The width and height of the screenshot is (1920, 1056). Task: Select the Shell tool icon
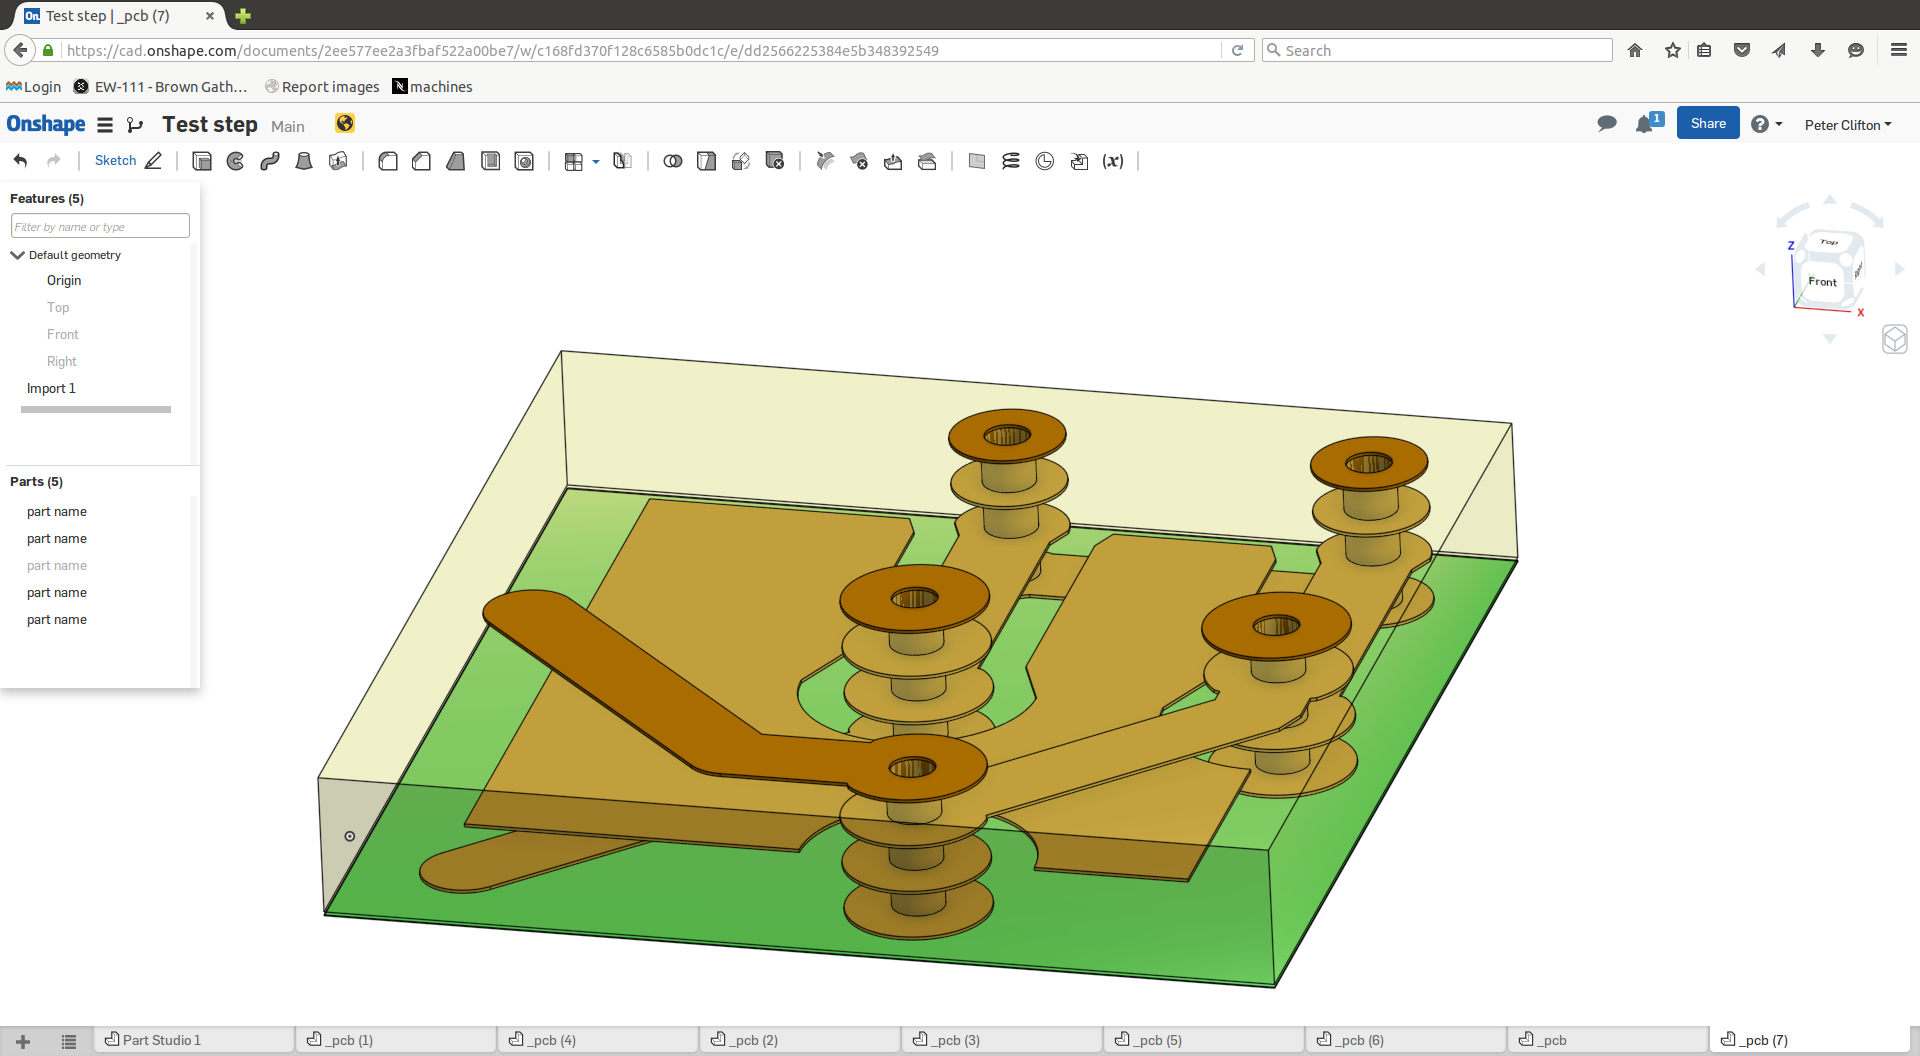pyautogui.click(x=490, y=161)
